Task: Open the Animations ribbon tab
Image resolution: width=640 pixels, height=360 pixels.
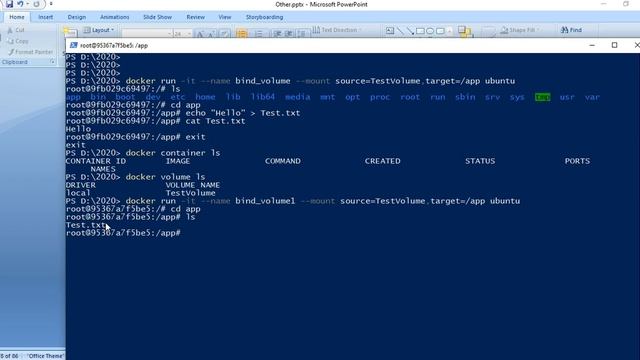Action: (x=114, y=17)
